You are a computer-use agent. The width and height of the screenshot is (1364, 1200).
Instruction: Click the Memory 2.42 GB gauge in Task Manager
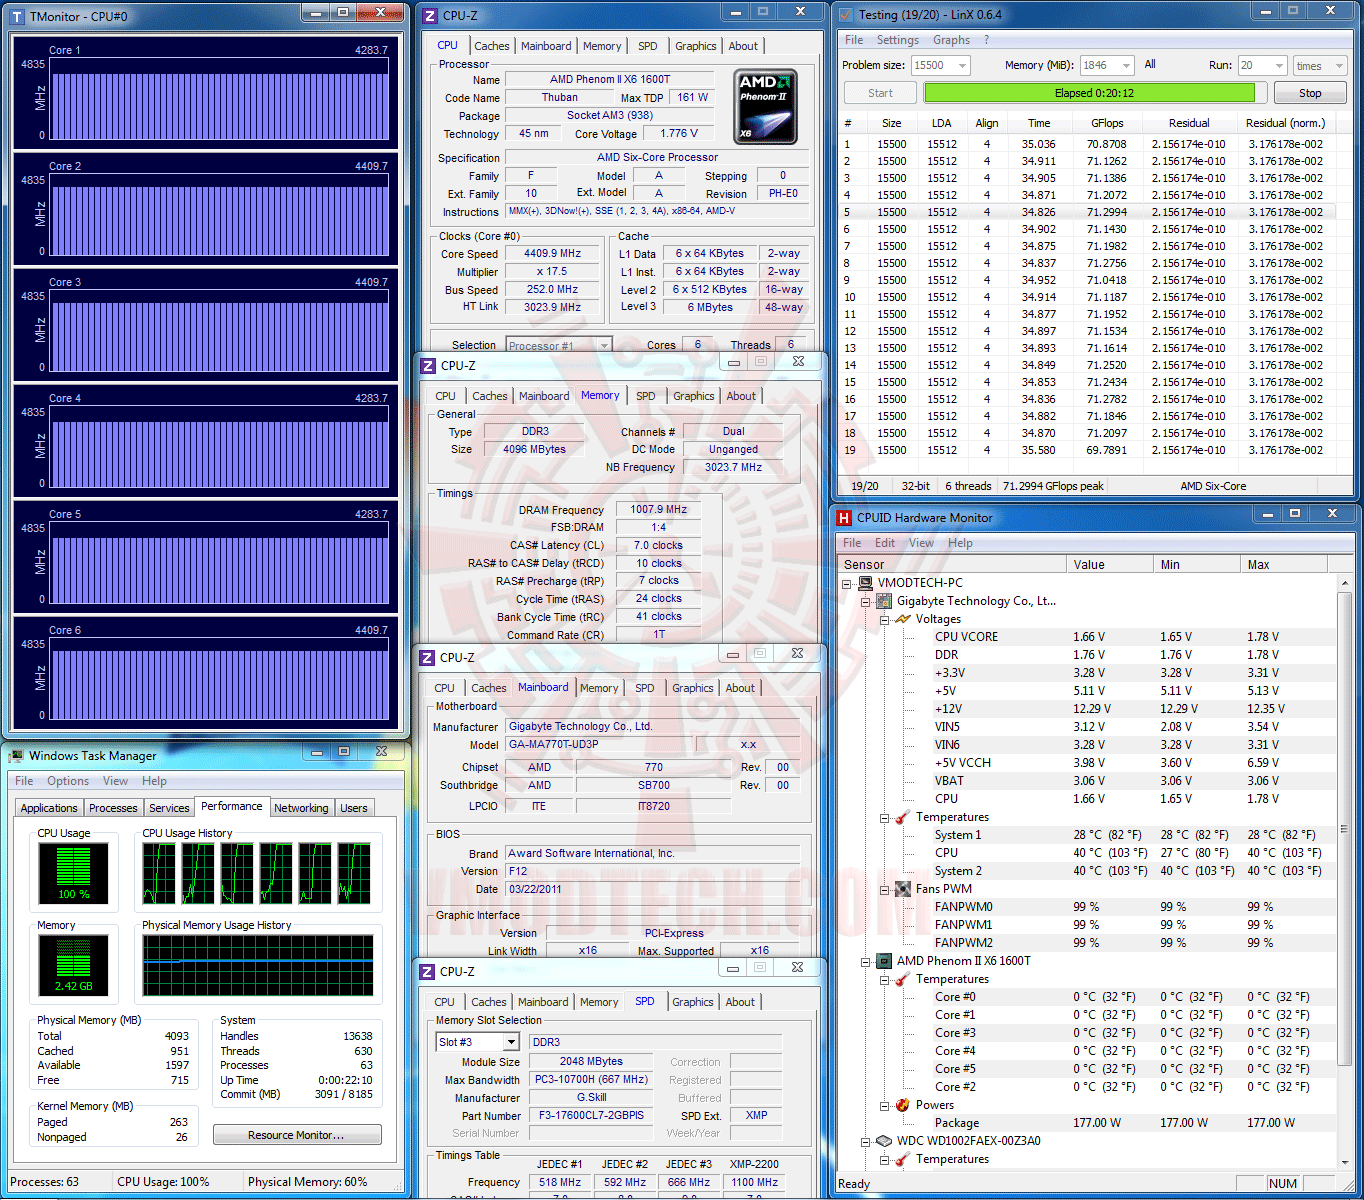click(x=73, y=965)
